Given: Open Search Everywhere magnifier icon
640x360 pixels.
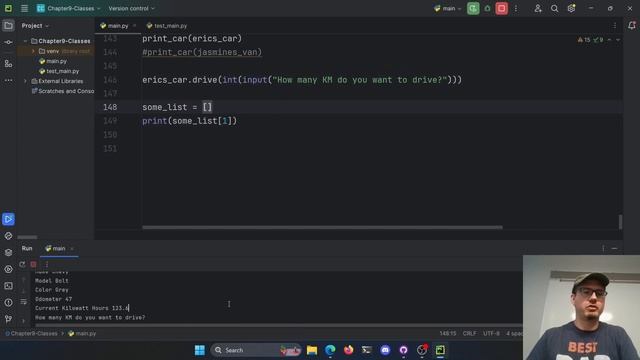Looking at the screenshot, I should tap(554, 8).
